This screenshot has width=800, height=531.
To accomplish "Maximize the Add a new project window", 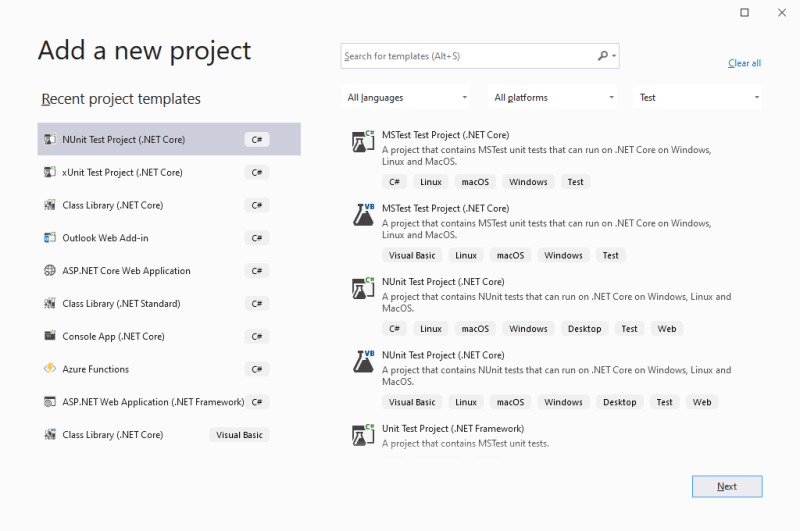I will [744, 12].
